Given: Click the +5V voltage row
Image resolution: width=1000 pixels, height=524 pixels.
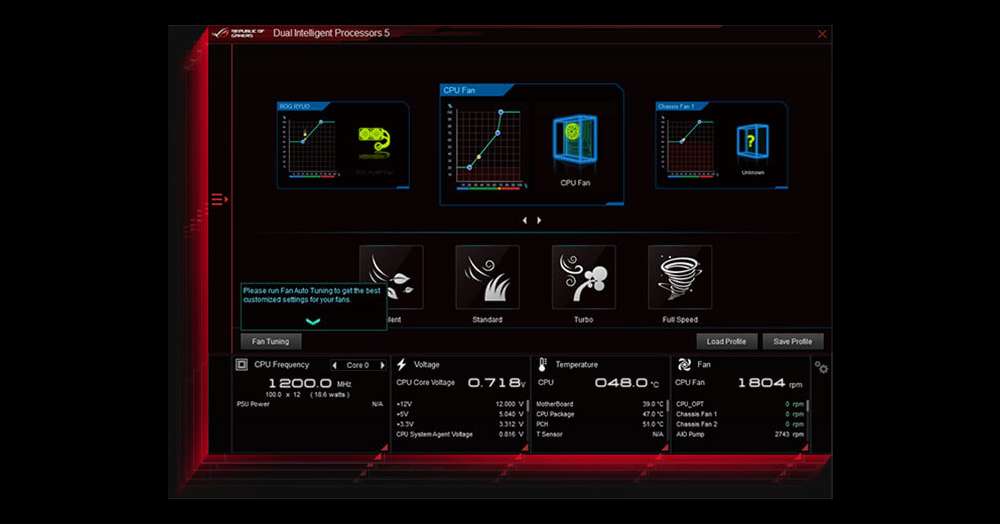Looking at the screenshot, I should (x=460, y=414).
